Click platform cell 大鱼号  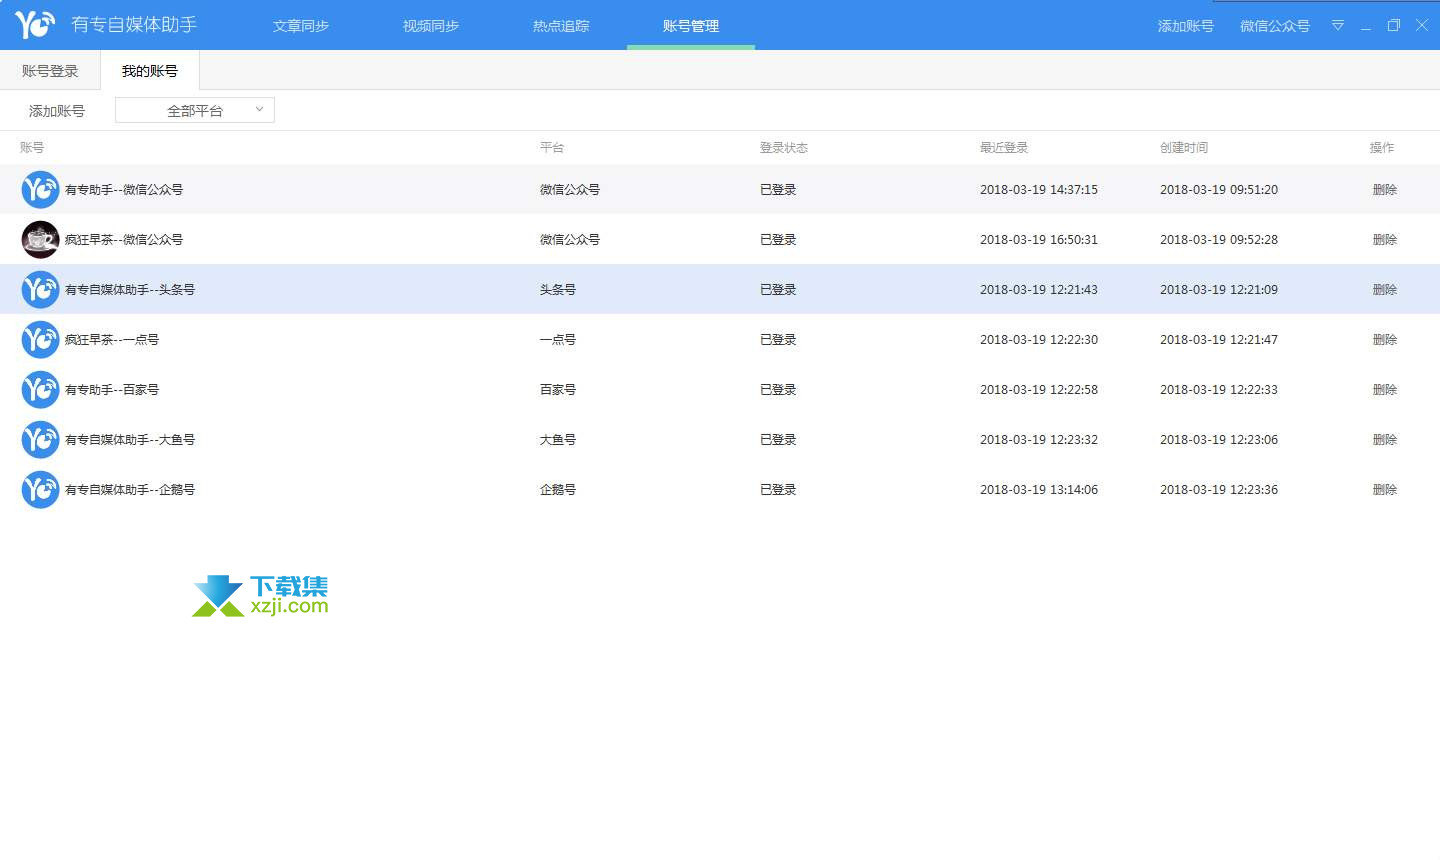558,440
